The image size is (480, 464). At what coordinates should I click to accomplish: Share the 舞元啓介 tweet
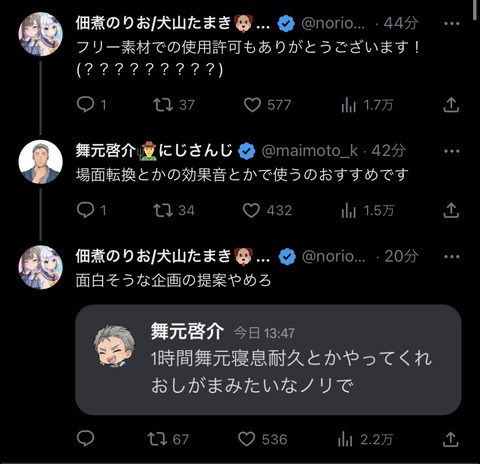click(x=451, y=210)
